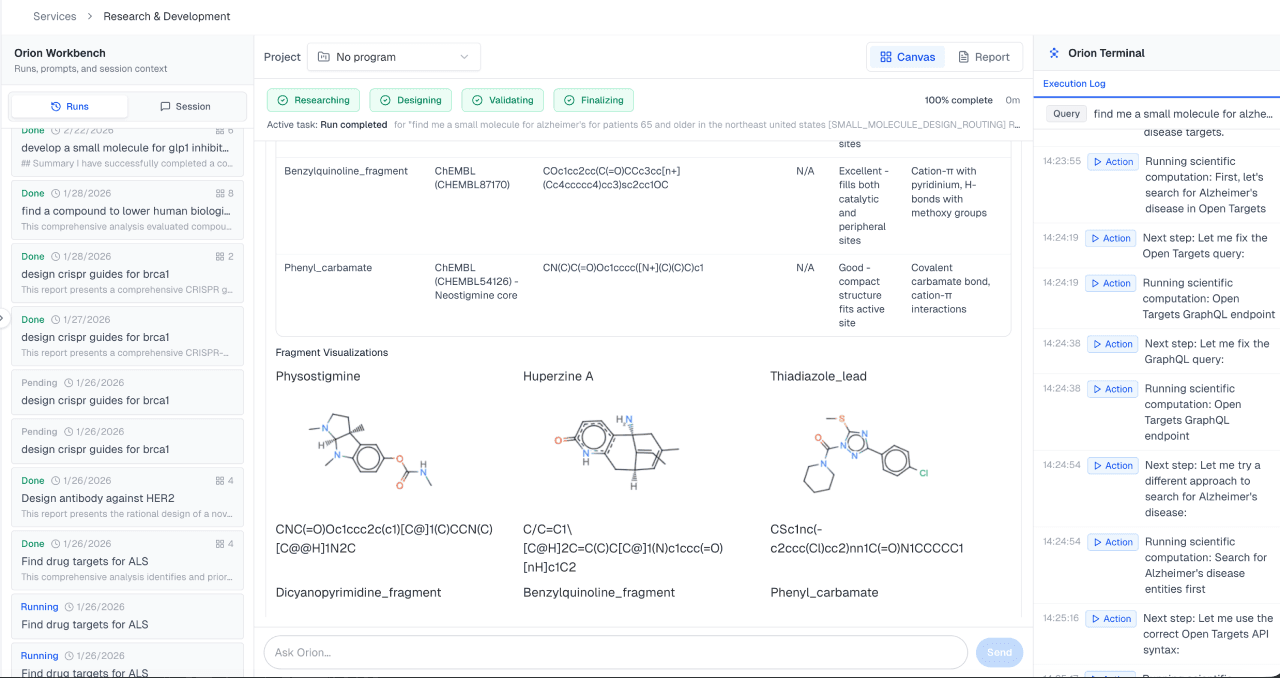Click the Finalizing phase pill
Viewport: 1280px width, 678px height.
click(593, 100)
